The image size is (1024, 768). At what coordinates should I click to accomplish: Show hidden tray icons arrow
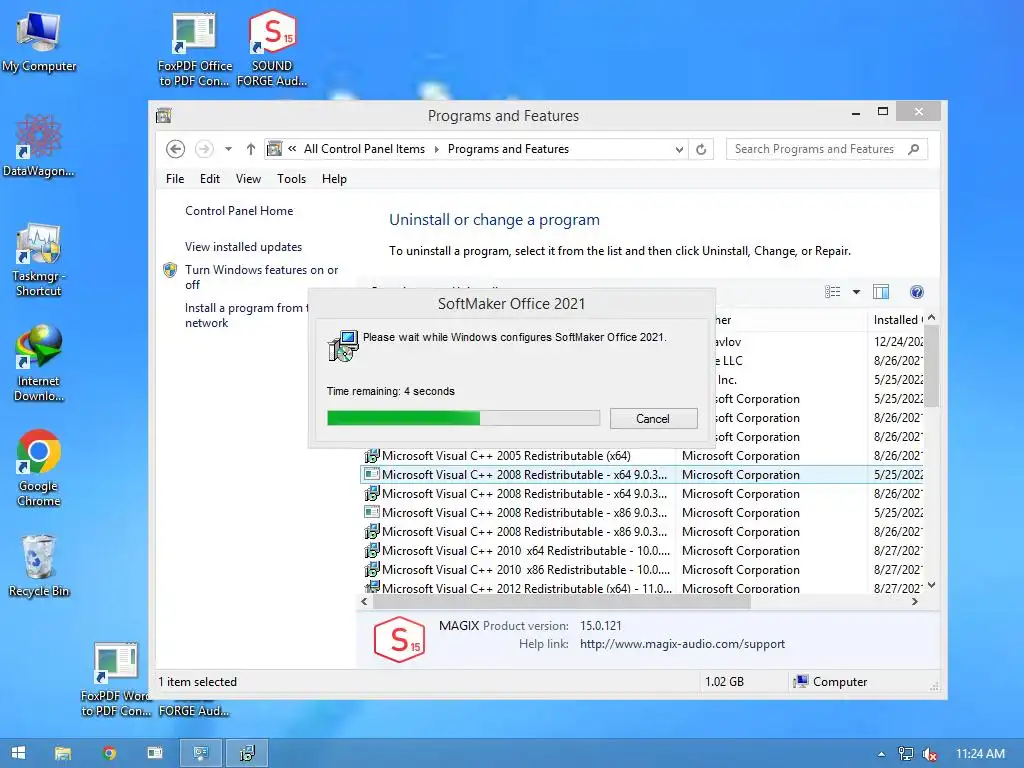pyautogui.click(x=881, y=754)
